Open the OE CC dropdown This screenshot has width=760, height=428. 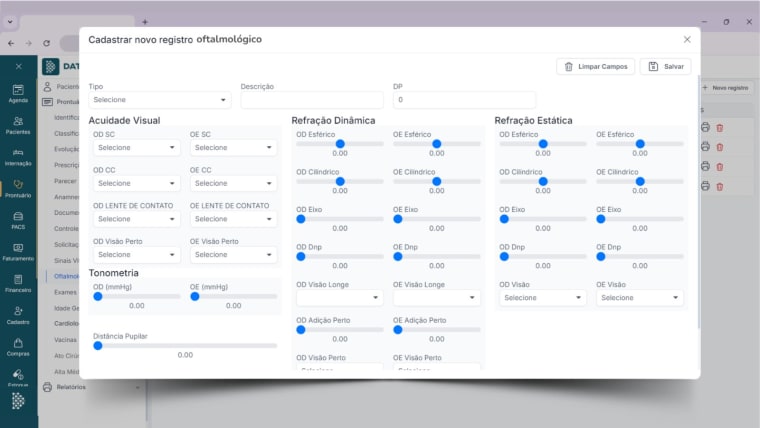coord(233,183)
